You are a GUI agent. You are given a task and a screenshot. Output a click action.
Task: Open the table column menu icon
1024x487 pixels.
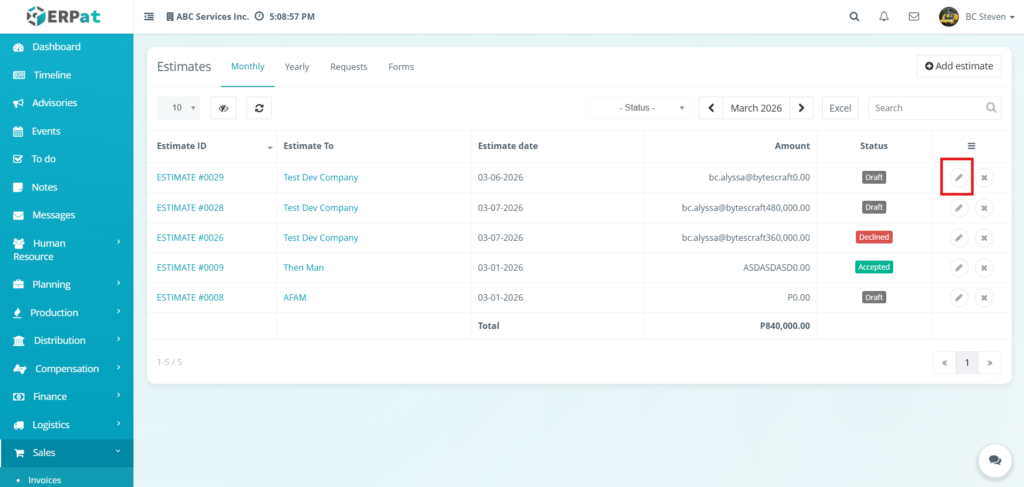pos(971,146)
